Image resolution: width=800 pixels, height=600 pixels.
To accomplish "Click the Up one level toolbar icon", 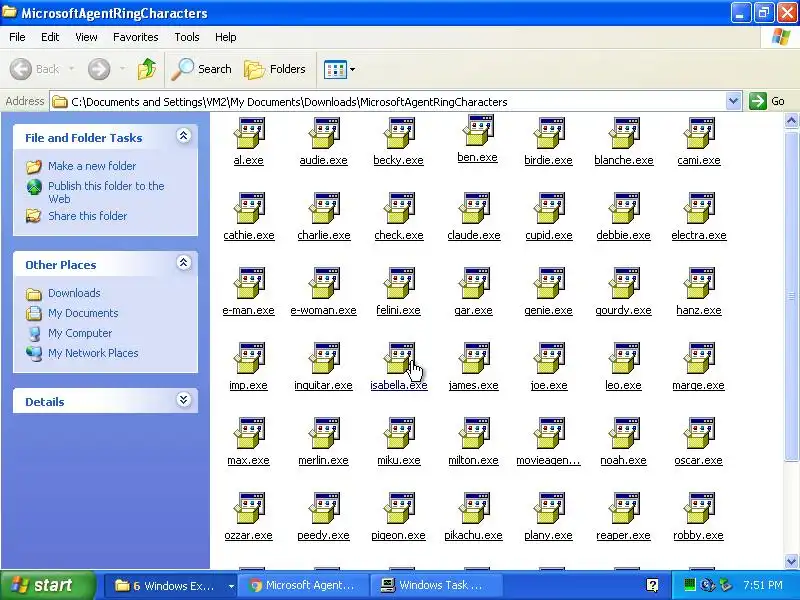I will [x=147, y=69].
